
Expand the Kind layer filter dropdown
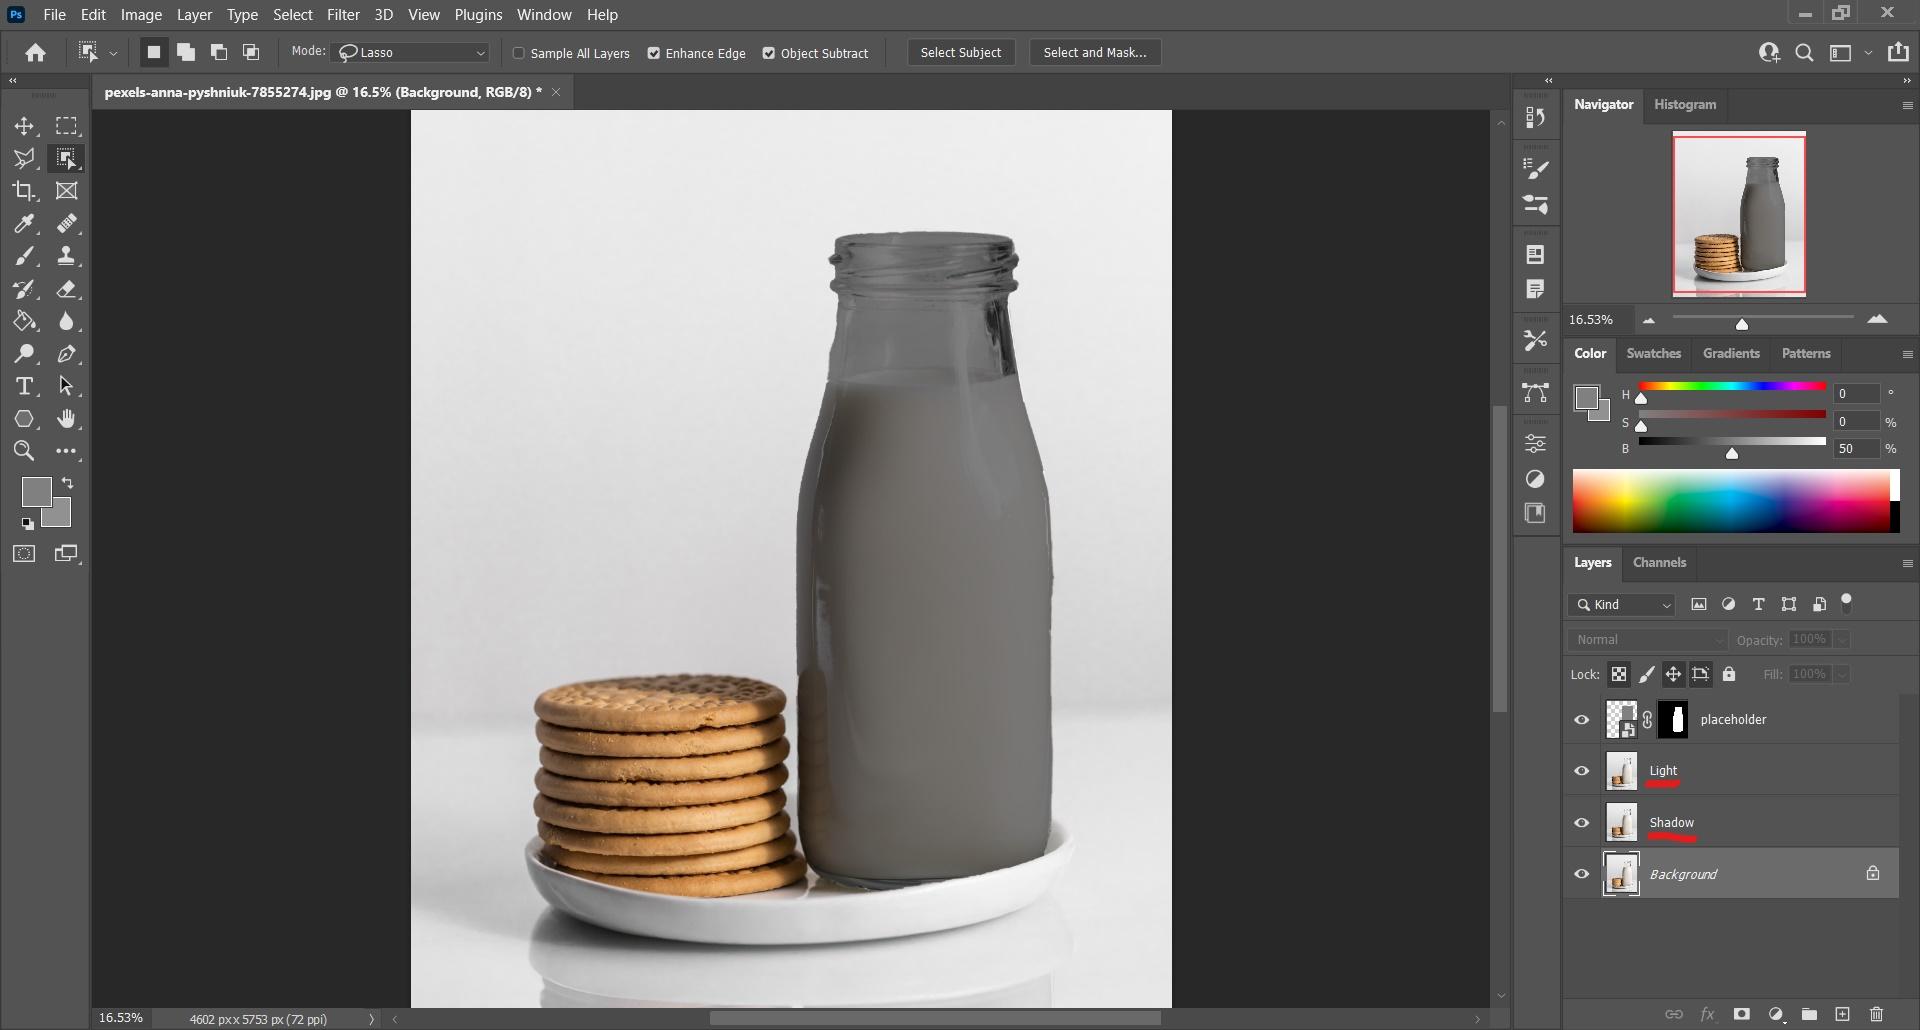click(1623, 605)
